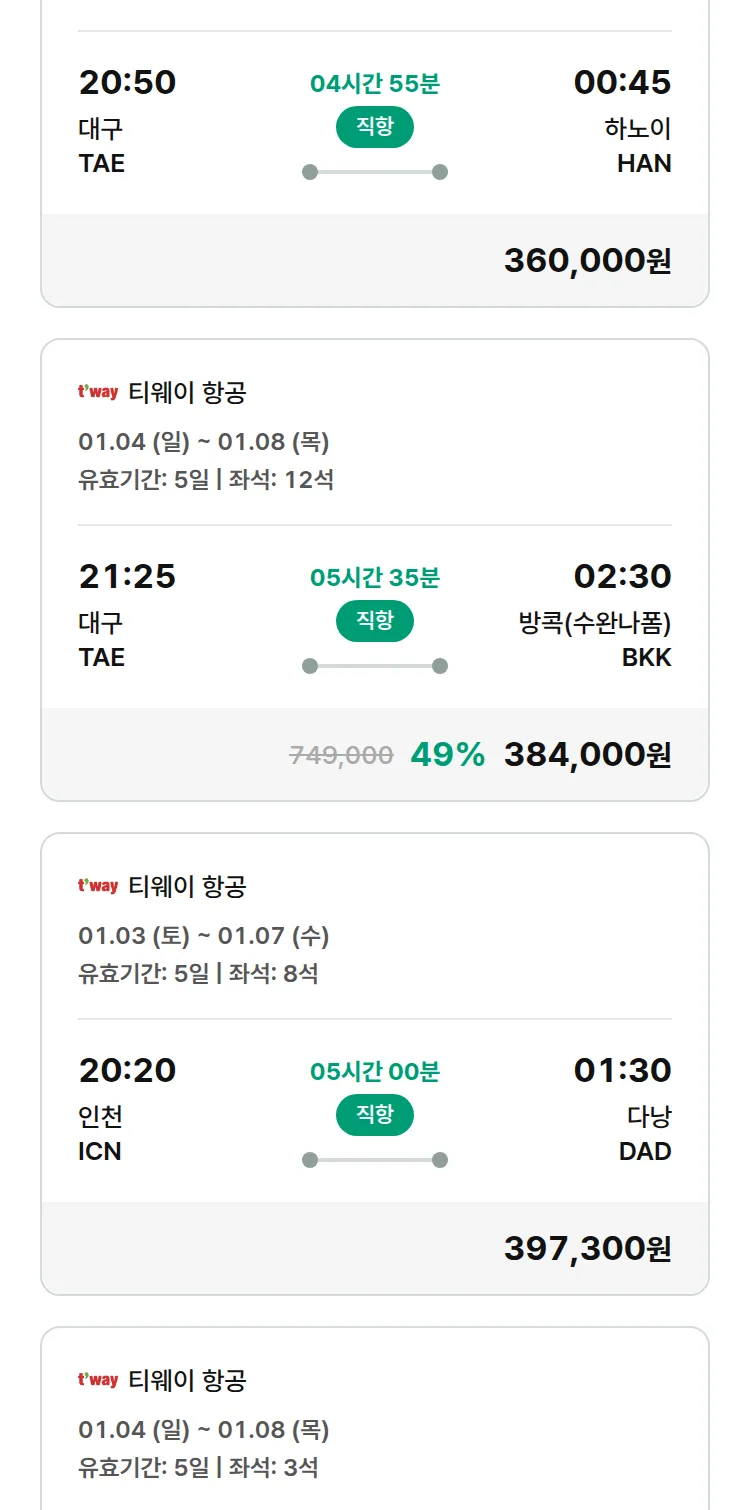Click the struck-through 749,000 original price
This screenshot has height=1510, width=750.
coord(341,755)
